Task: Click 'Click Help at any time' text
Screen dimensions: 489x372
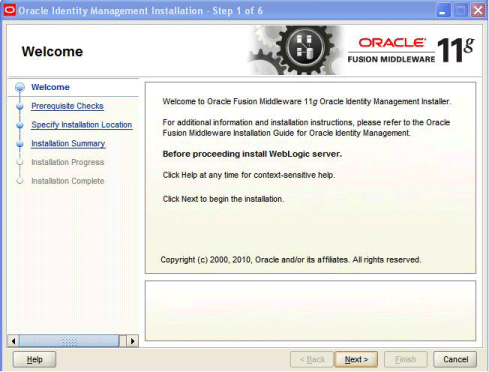Action: (x=249, y=175)
